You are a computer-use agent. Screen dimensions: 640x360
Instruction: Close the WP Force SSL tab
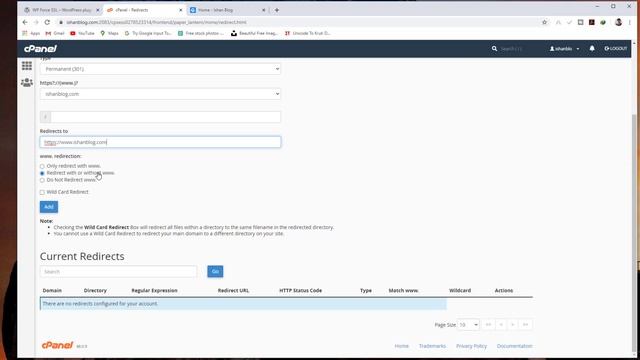(98, 10)
